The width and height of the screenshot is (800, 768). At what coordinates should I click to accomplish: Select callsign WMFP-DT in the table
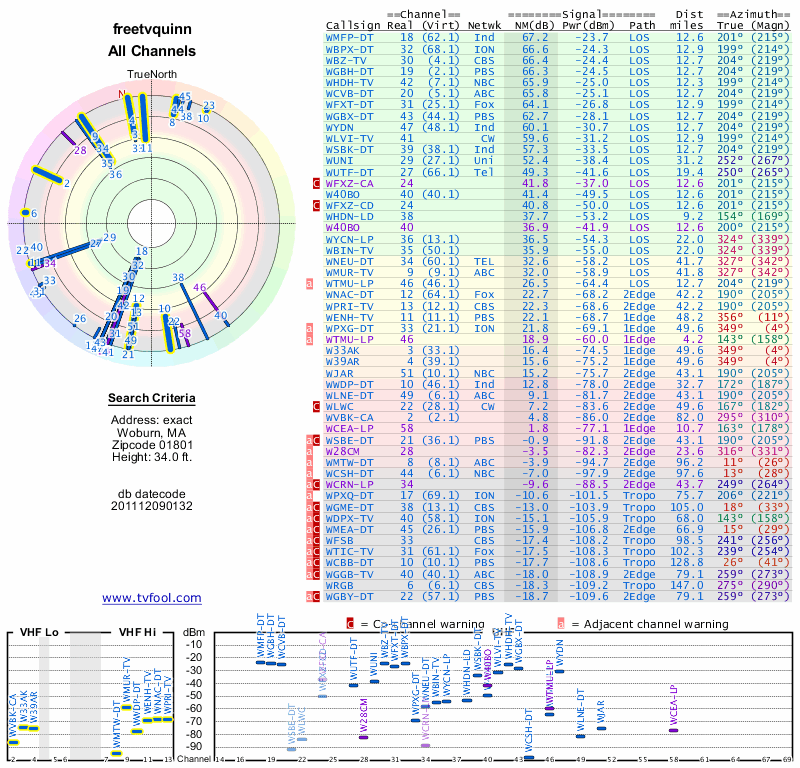pyautogui.click(x=349, y=38)
